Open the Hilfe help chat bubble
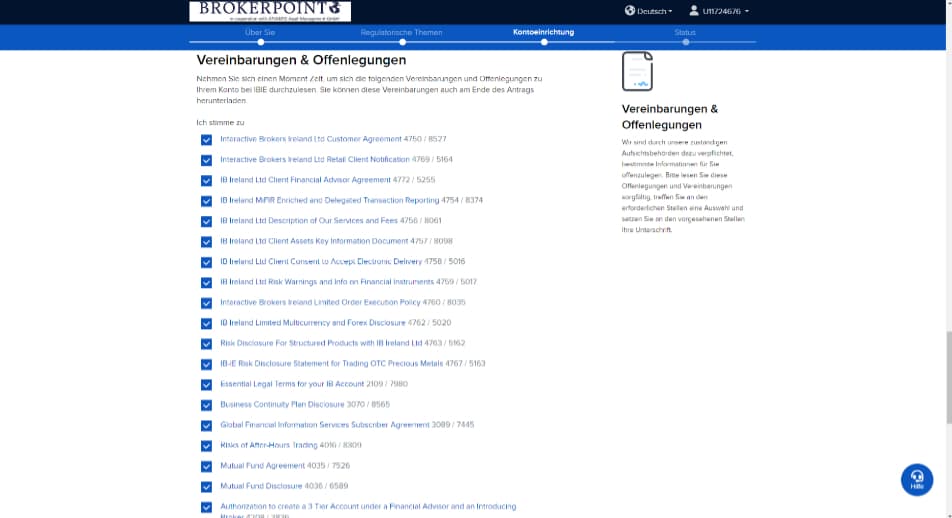The height and width of the screenshot is (518, 952). (x=917, y=480)
